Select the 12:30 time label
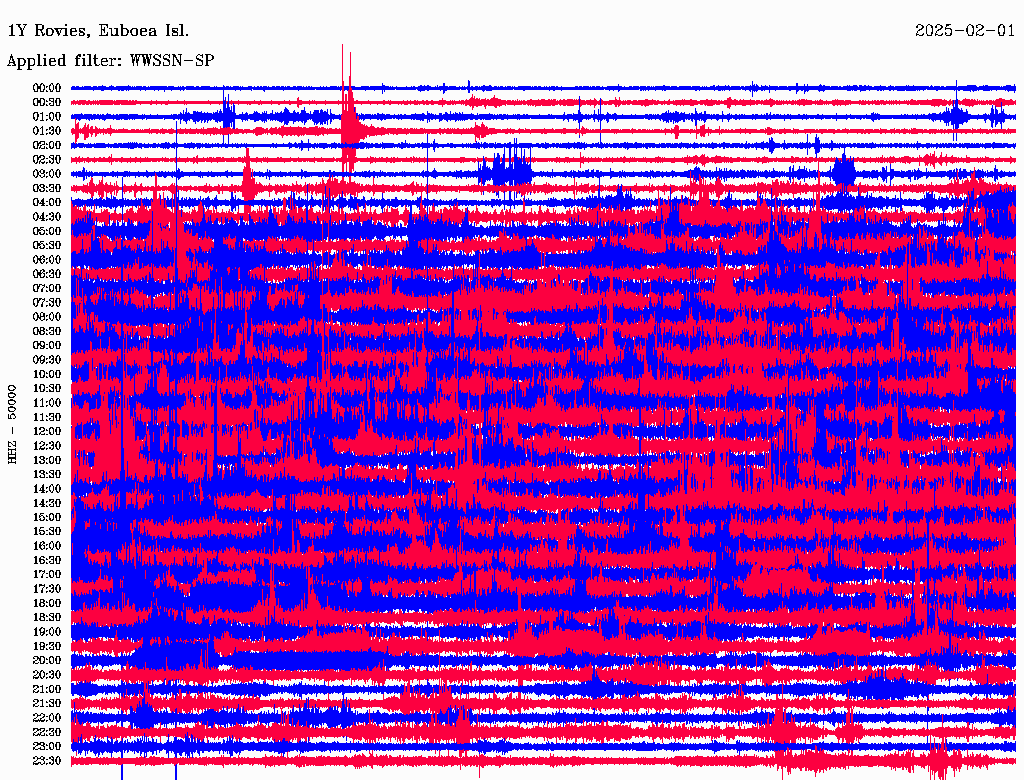Image resolution: width=1024 pixels, height=780 pixels. pos(47,446)
